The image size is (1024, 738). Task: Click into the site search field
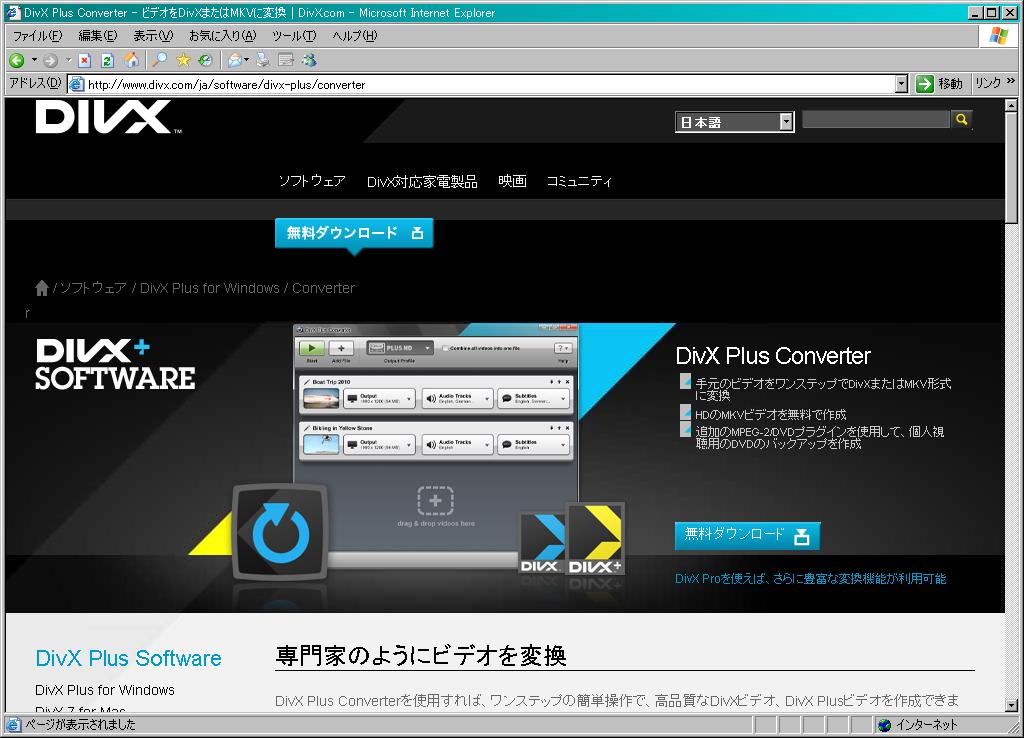(x=875, y=120)
